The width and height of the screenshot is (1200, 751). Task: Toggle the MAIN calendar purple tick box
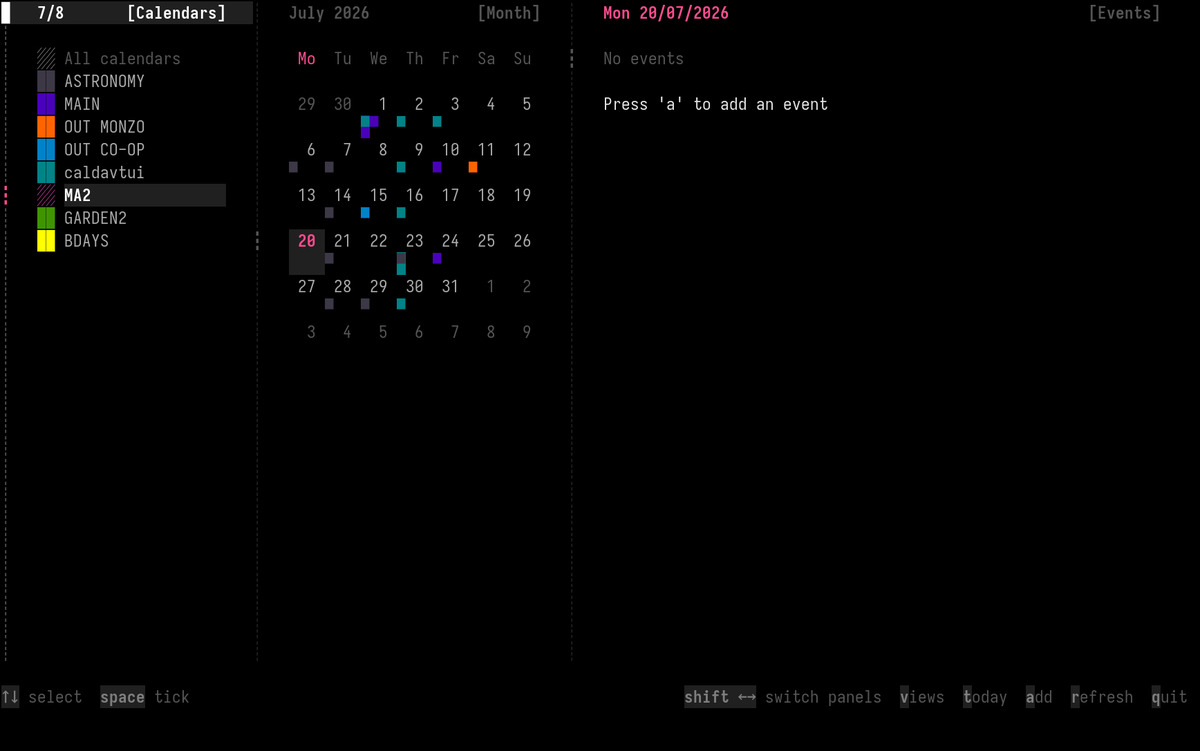point(46,104)
